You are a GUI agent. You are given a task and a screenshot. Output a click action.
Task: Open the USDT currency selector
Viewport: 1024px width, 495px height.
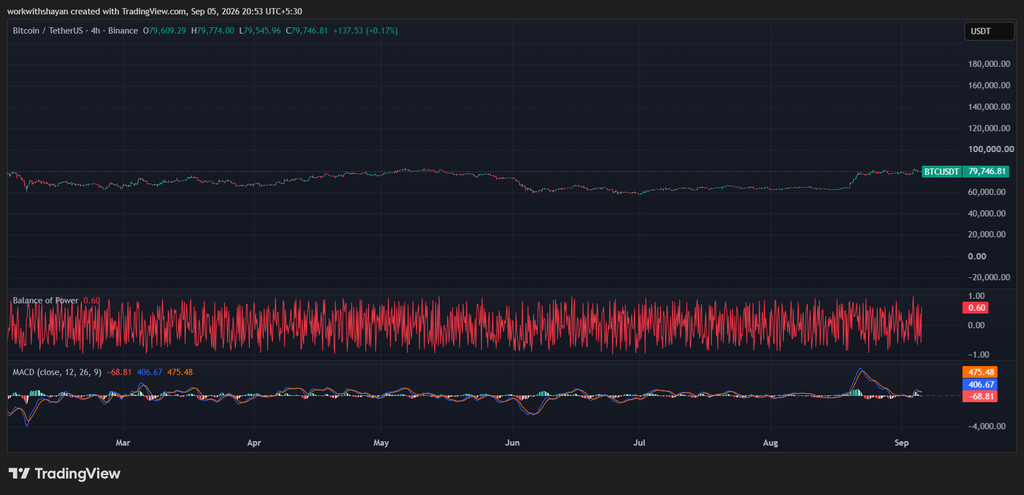coord(989,31)
